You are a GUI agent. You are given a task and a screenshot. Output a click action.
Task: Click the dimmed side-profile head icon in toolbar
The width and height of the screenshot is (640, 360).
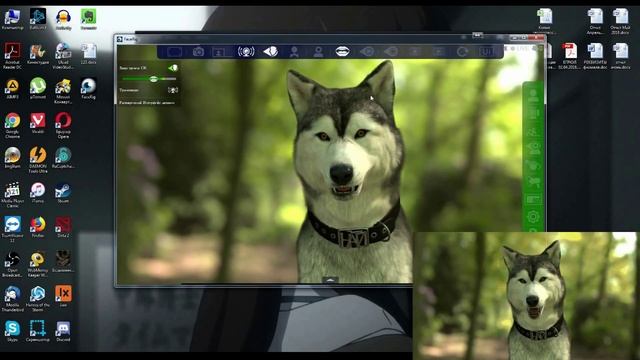point(391,51)
